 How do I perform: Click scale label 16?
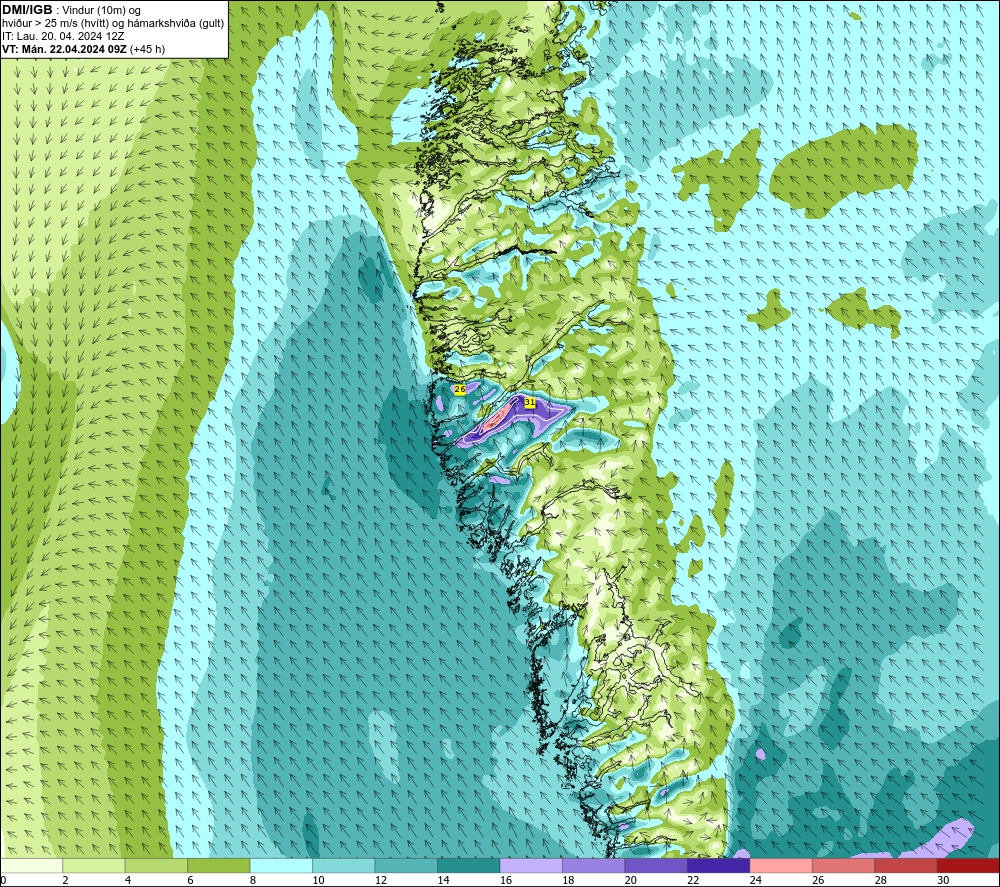pos(506,880)
